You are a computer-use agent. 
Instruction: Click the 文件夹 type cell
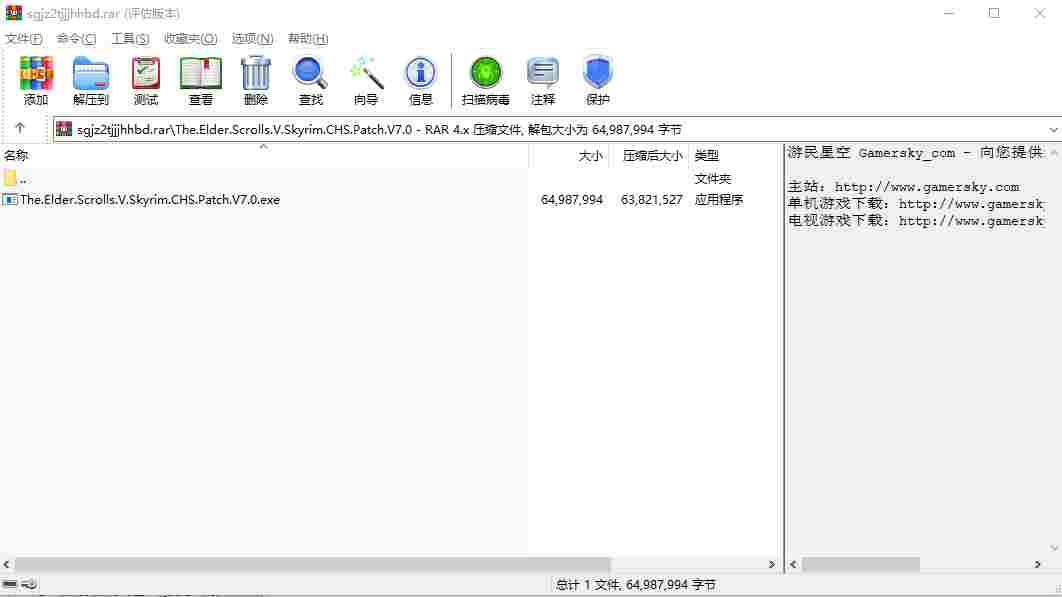coord(713,179)
